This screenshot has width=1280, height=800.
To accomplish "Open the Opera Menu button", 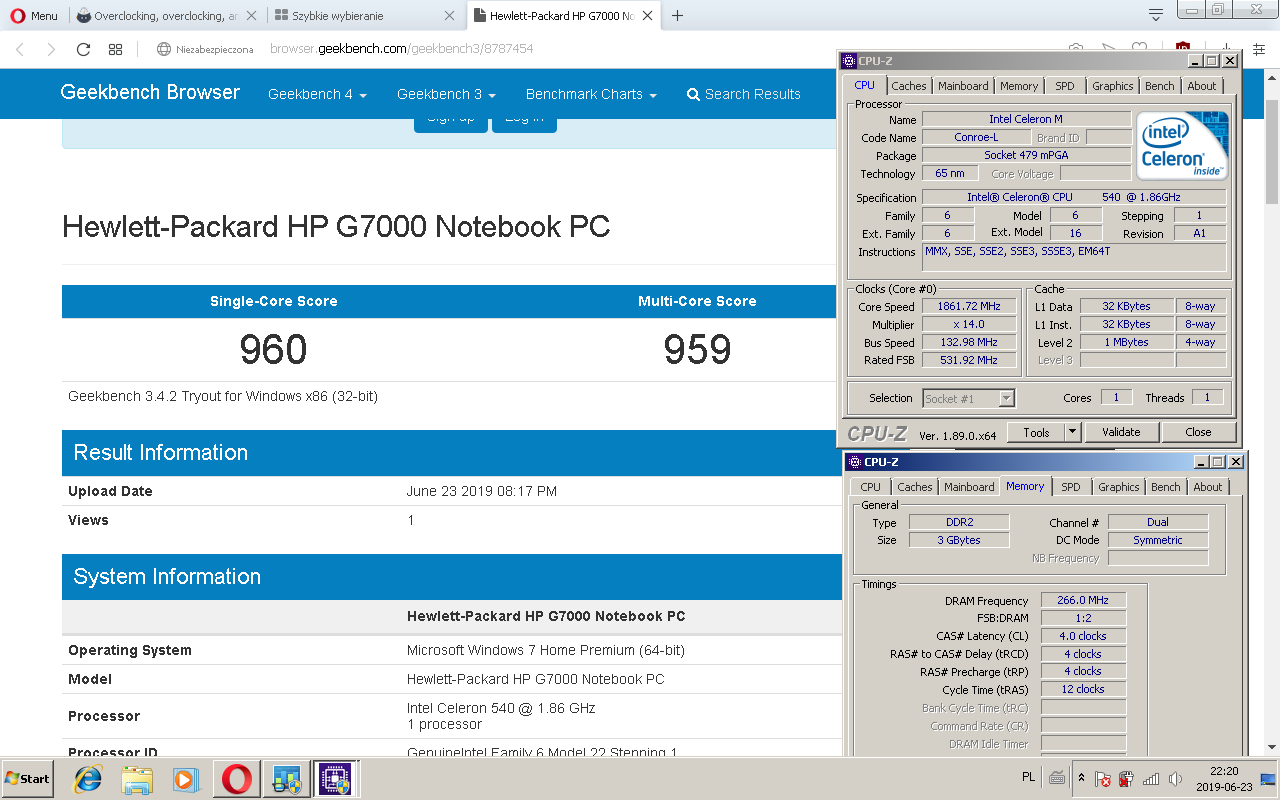I will (x=35, y=16).
